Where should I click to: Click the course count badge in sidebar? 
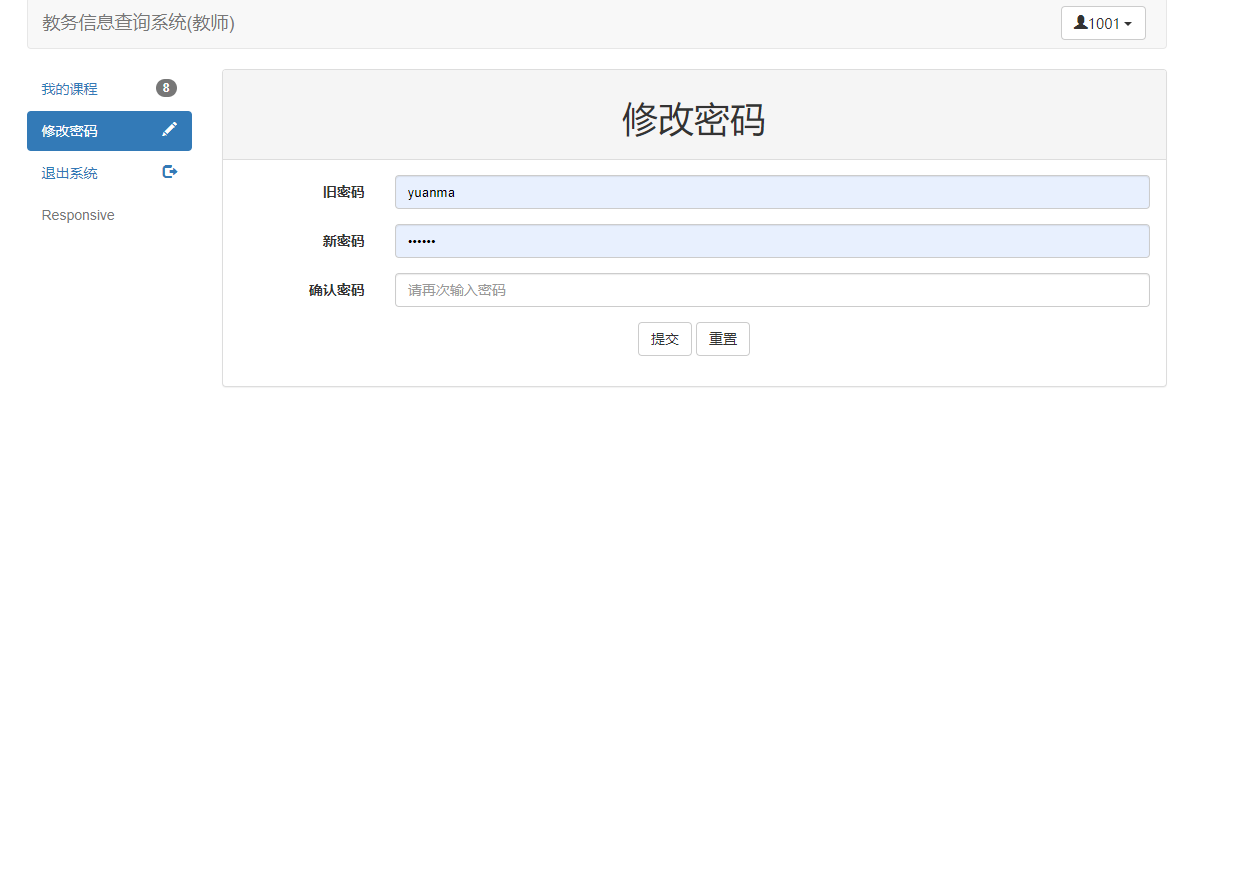click(165, 87)
